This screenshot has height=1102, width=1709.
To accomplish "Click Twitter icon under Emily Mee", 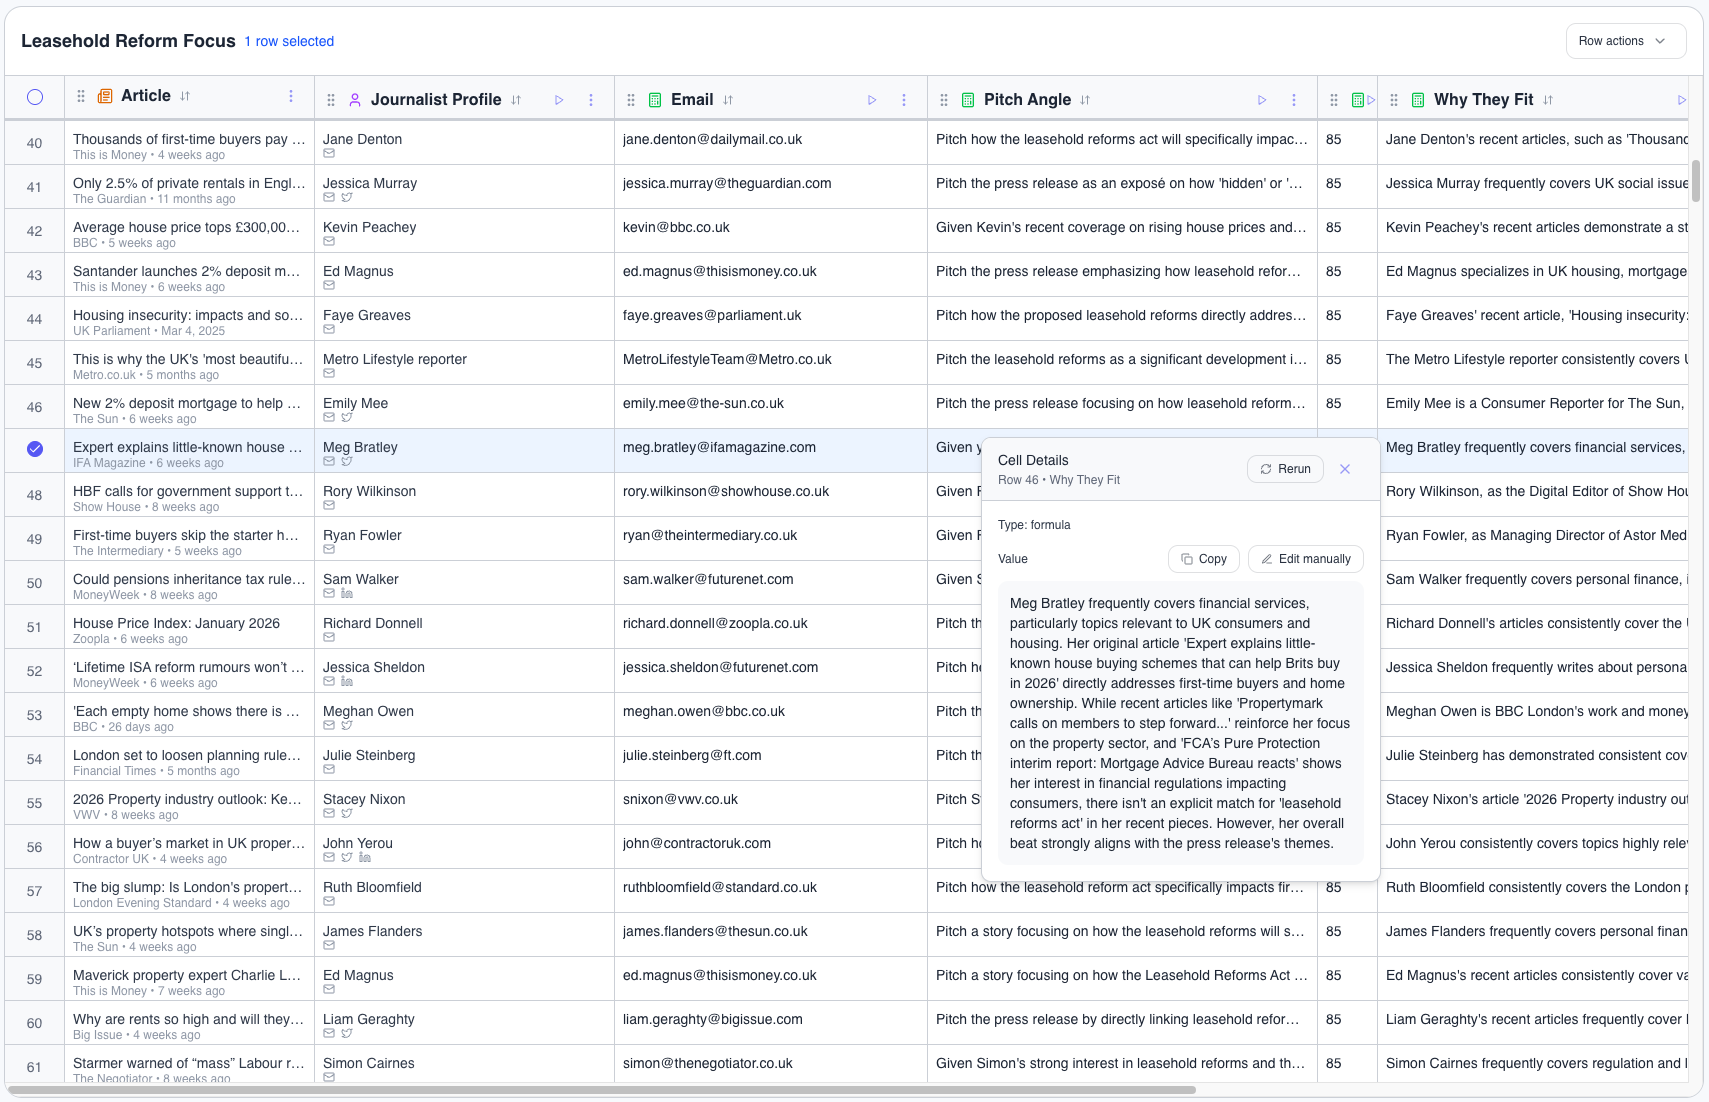I will 347,418.
